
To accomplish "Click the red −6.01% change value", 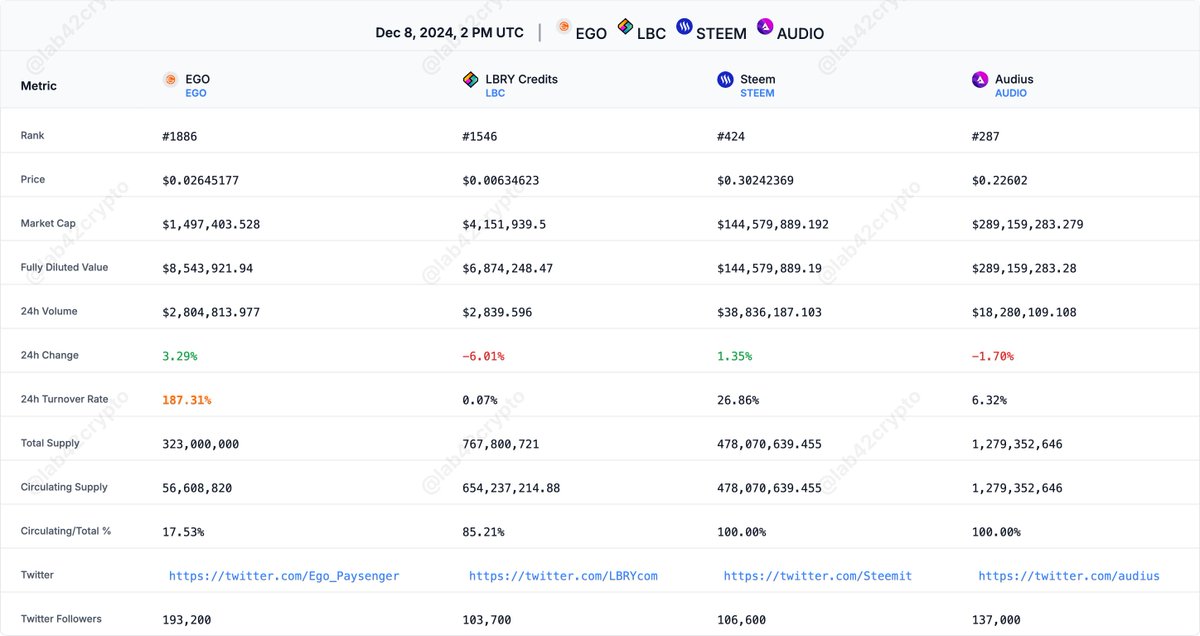I will click(483, 356).
